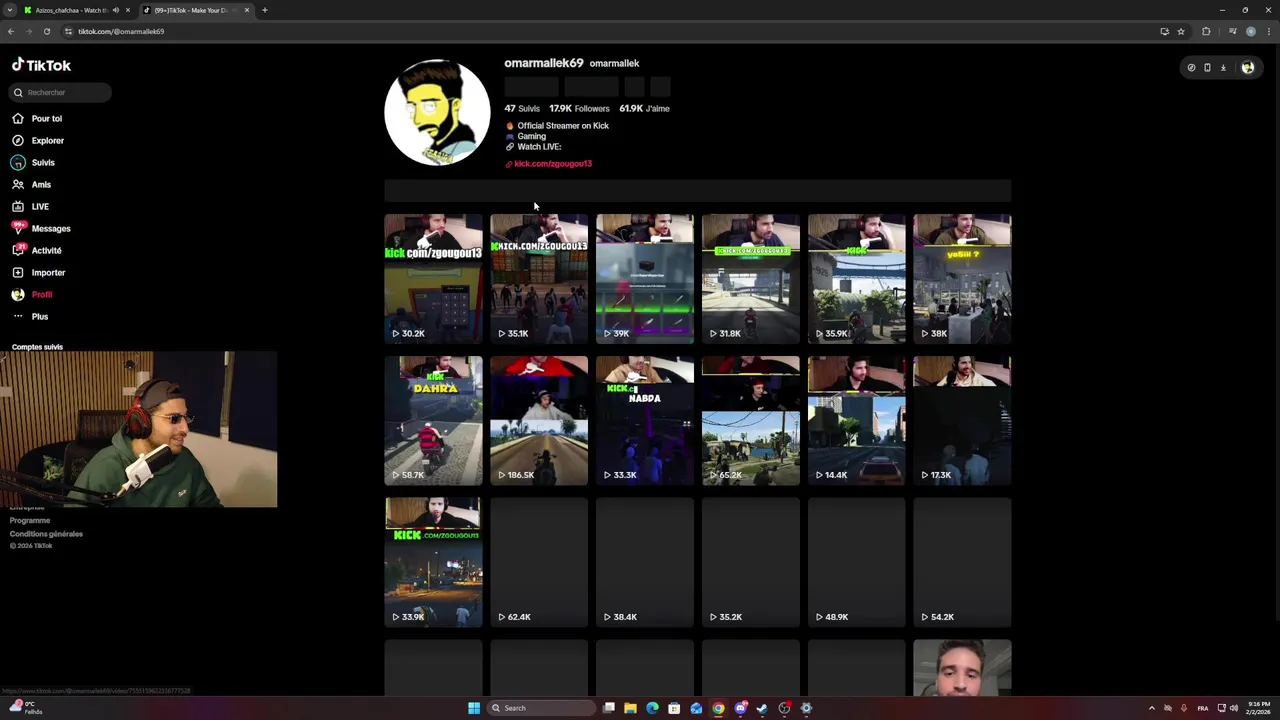Open Chrome media controls icon
Image resolution: width=1280 pixels, height=720 pixels.
(x=1232, y=31)
